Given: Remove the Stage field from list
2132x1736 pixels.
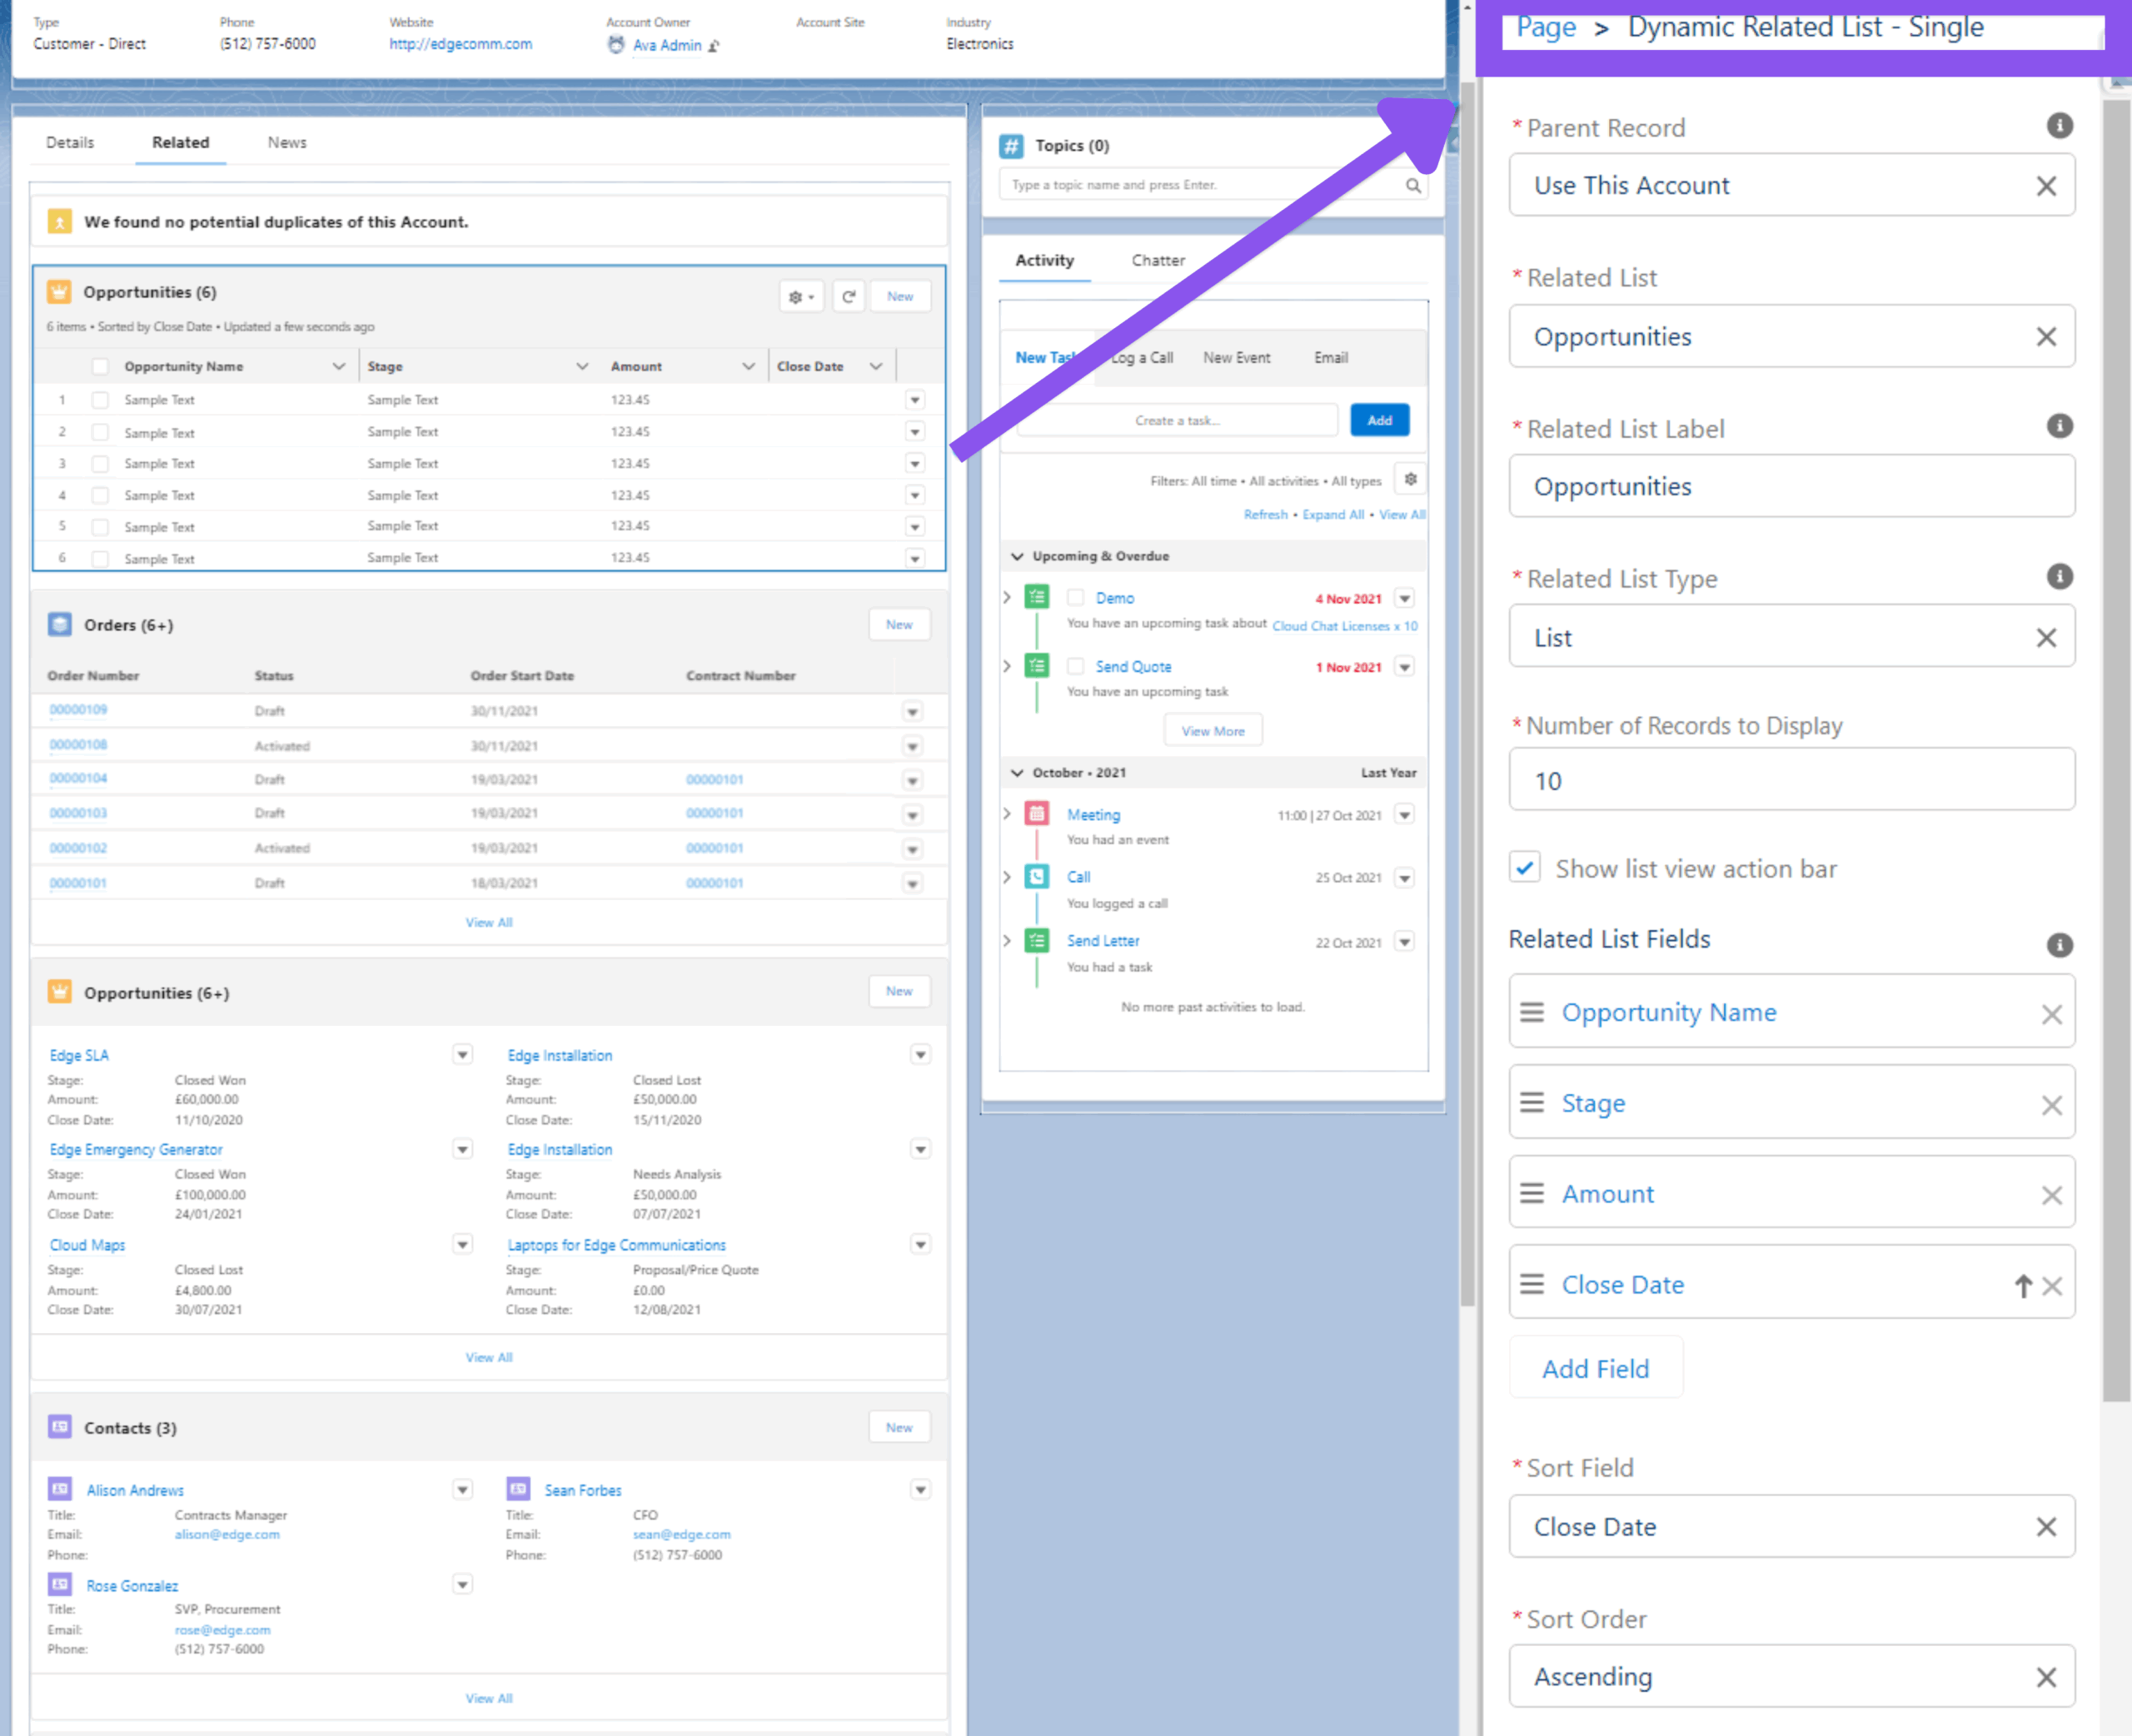Looking at the screenshot, I should click(2051, 1104).
